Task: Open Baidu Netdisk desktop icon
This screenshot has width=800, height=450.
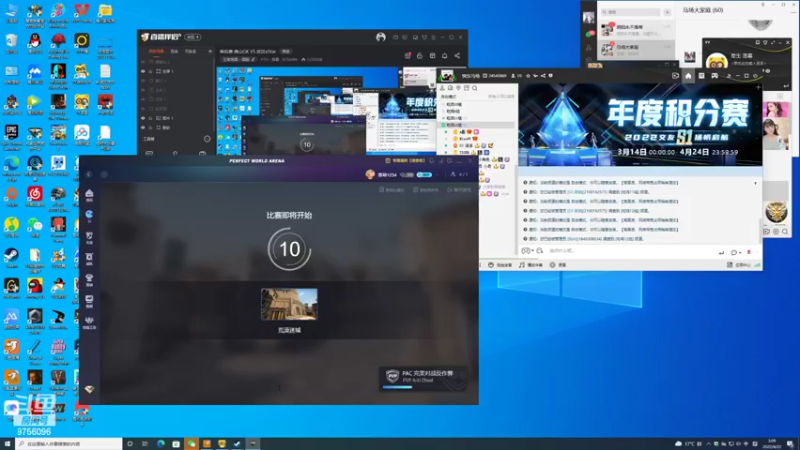Action: 82,133
